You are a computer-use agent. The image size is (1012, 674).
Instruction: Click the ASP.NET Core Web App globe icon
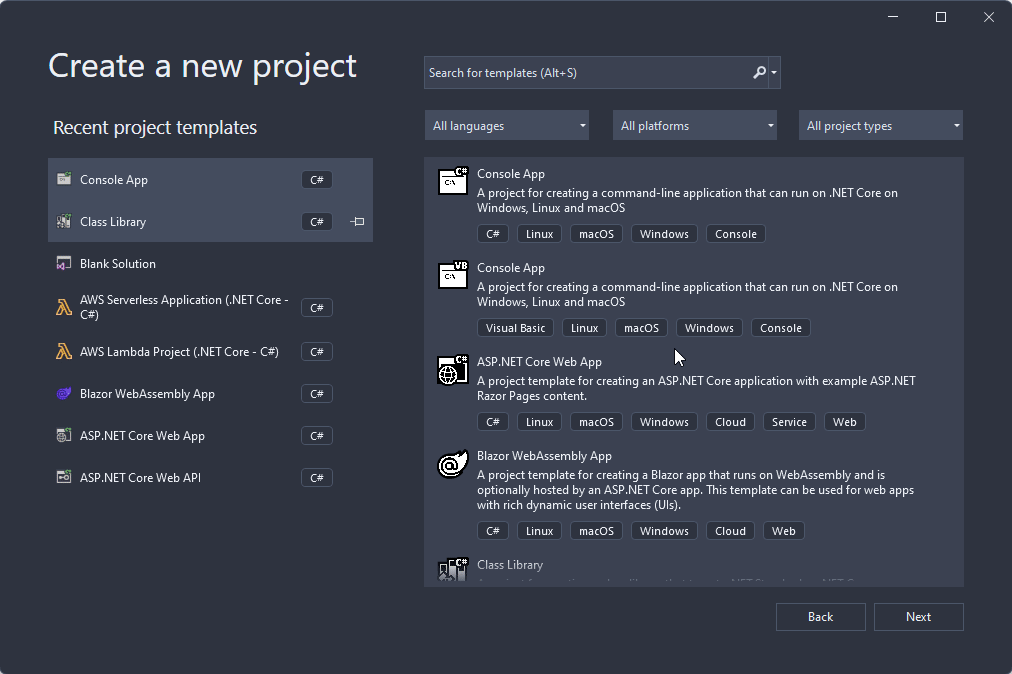click(453, 369)
